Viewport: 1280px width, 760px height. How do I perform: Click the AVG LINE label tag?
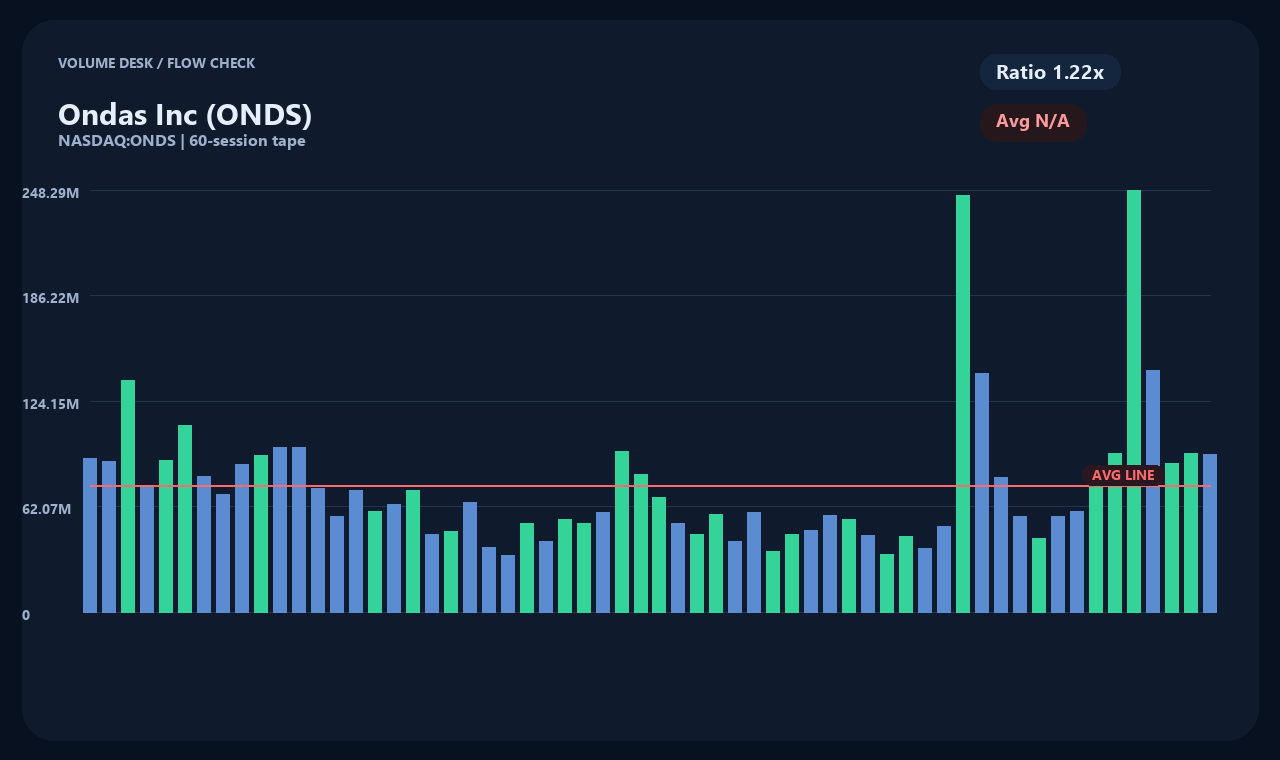point(1123,475)
